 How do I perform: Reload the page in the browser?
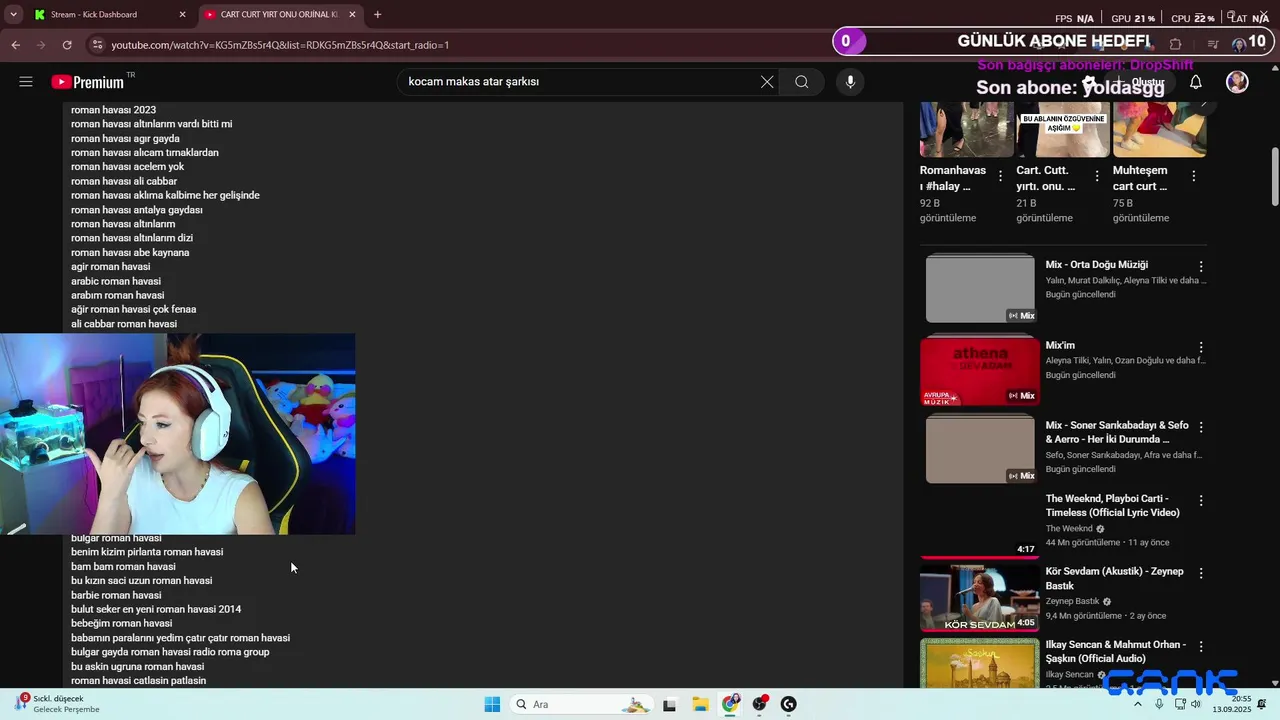(67, 45)
